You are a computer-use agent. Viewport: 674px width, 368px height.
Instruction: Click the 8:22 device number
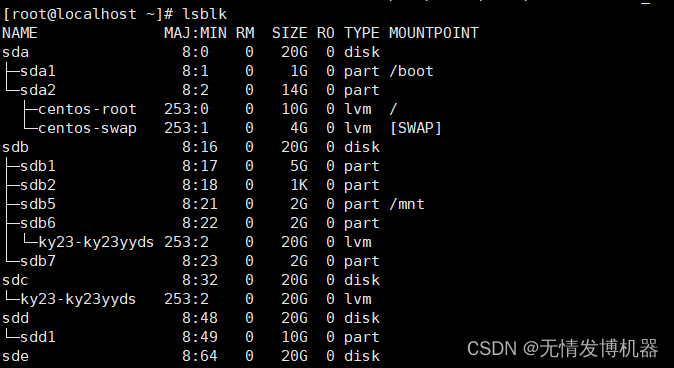pos(200,223)
